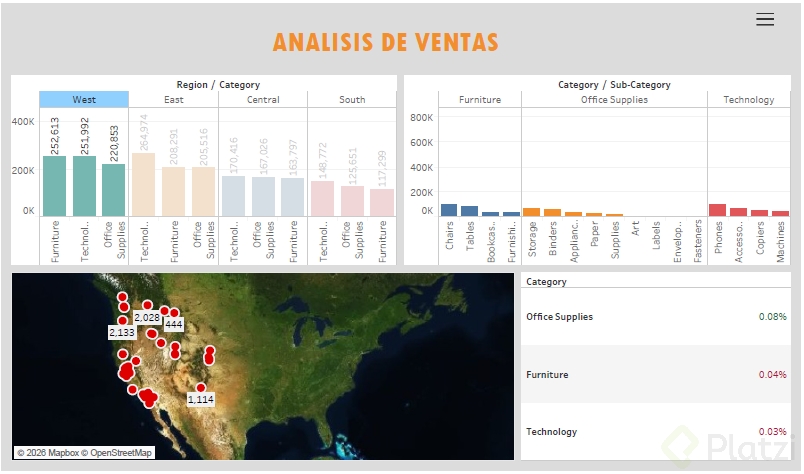Click the Category table header
This screenshot has width=804, height=474.
point(546,282)
